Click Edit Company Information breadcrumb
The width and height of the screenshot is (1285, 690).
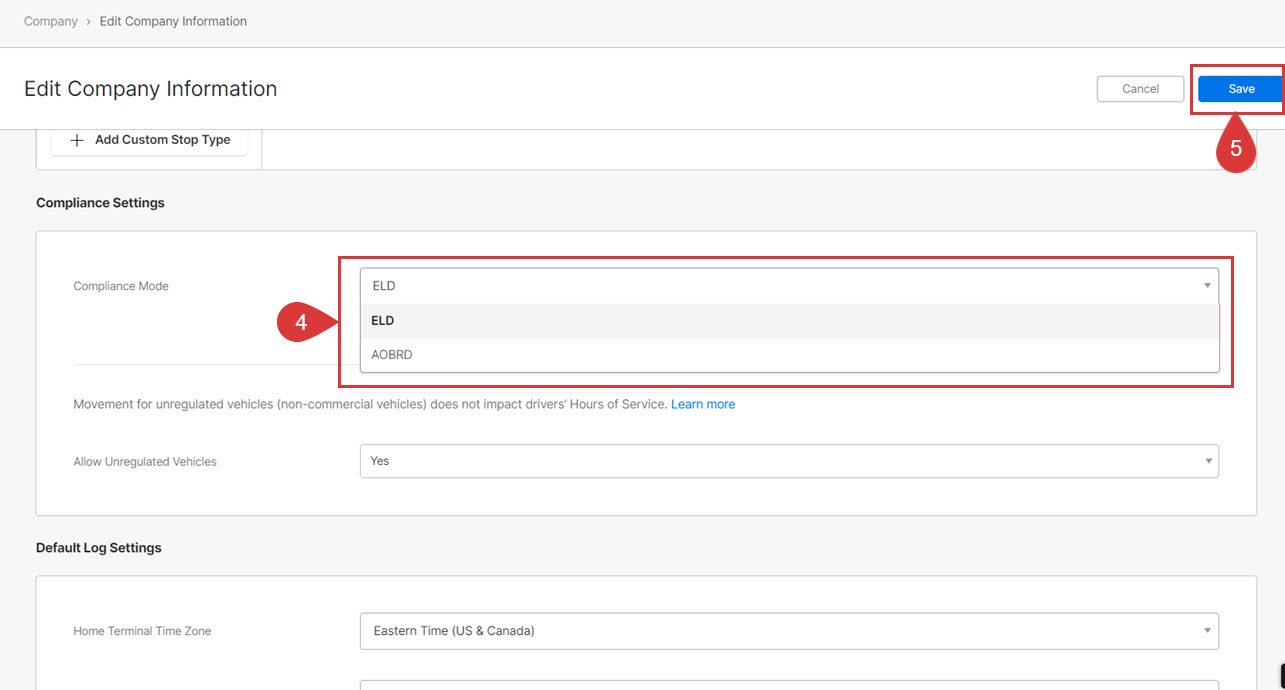(x=173, y=21)
